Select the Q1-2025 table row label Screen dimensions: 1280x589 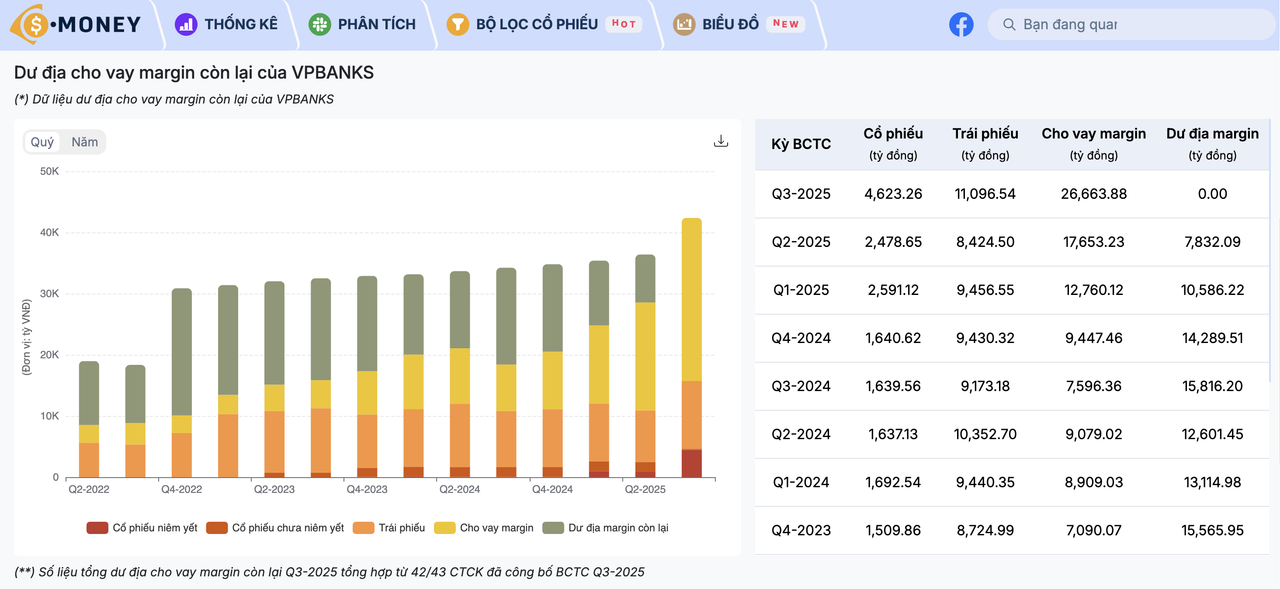(801, 290)
